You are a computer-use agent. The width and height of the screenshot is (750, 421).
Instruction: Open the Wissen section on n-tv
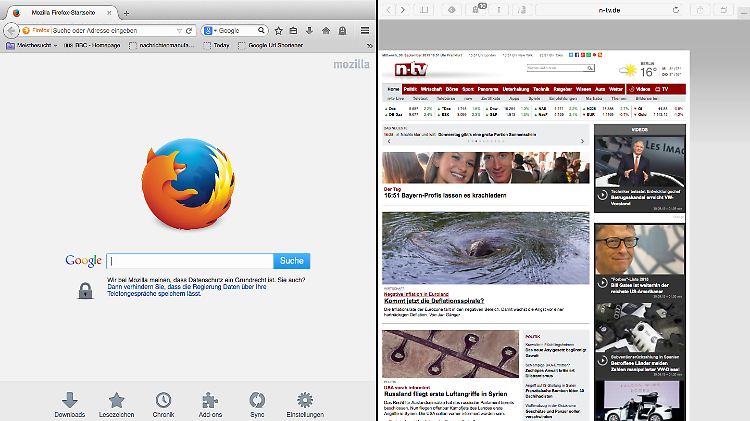tap(584, 89)
